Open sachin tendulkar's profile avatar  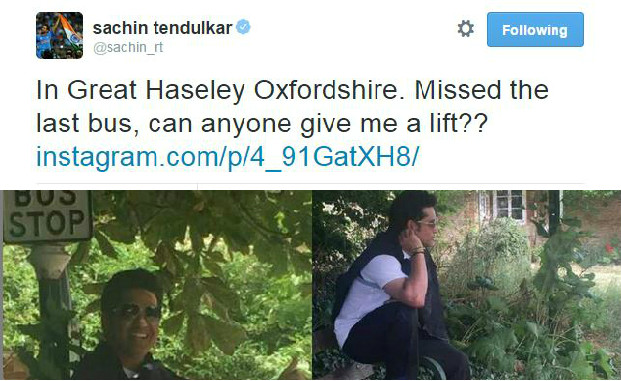pos(59,35)
